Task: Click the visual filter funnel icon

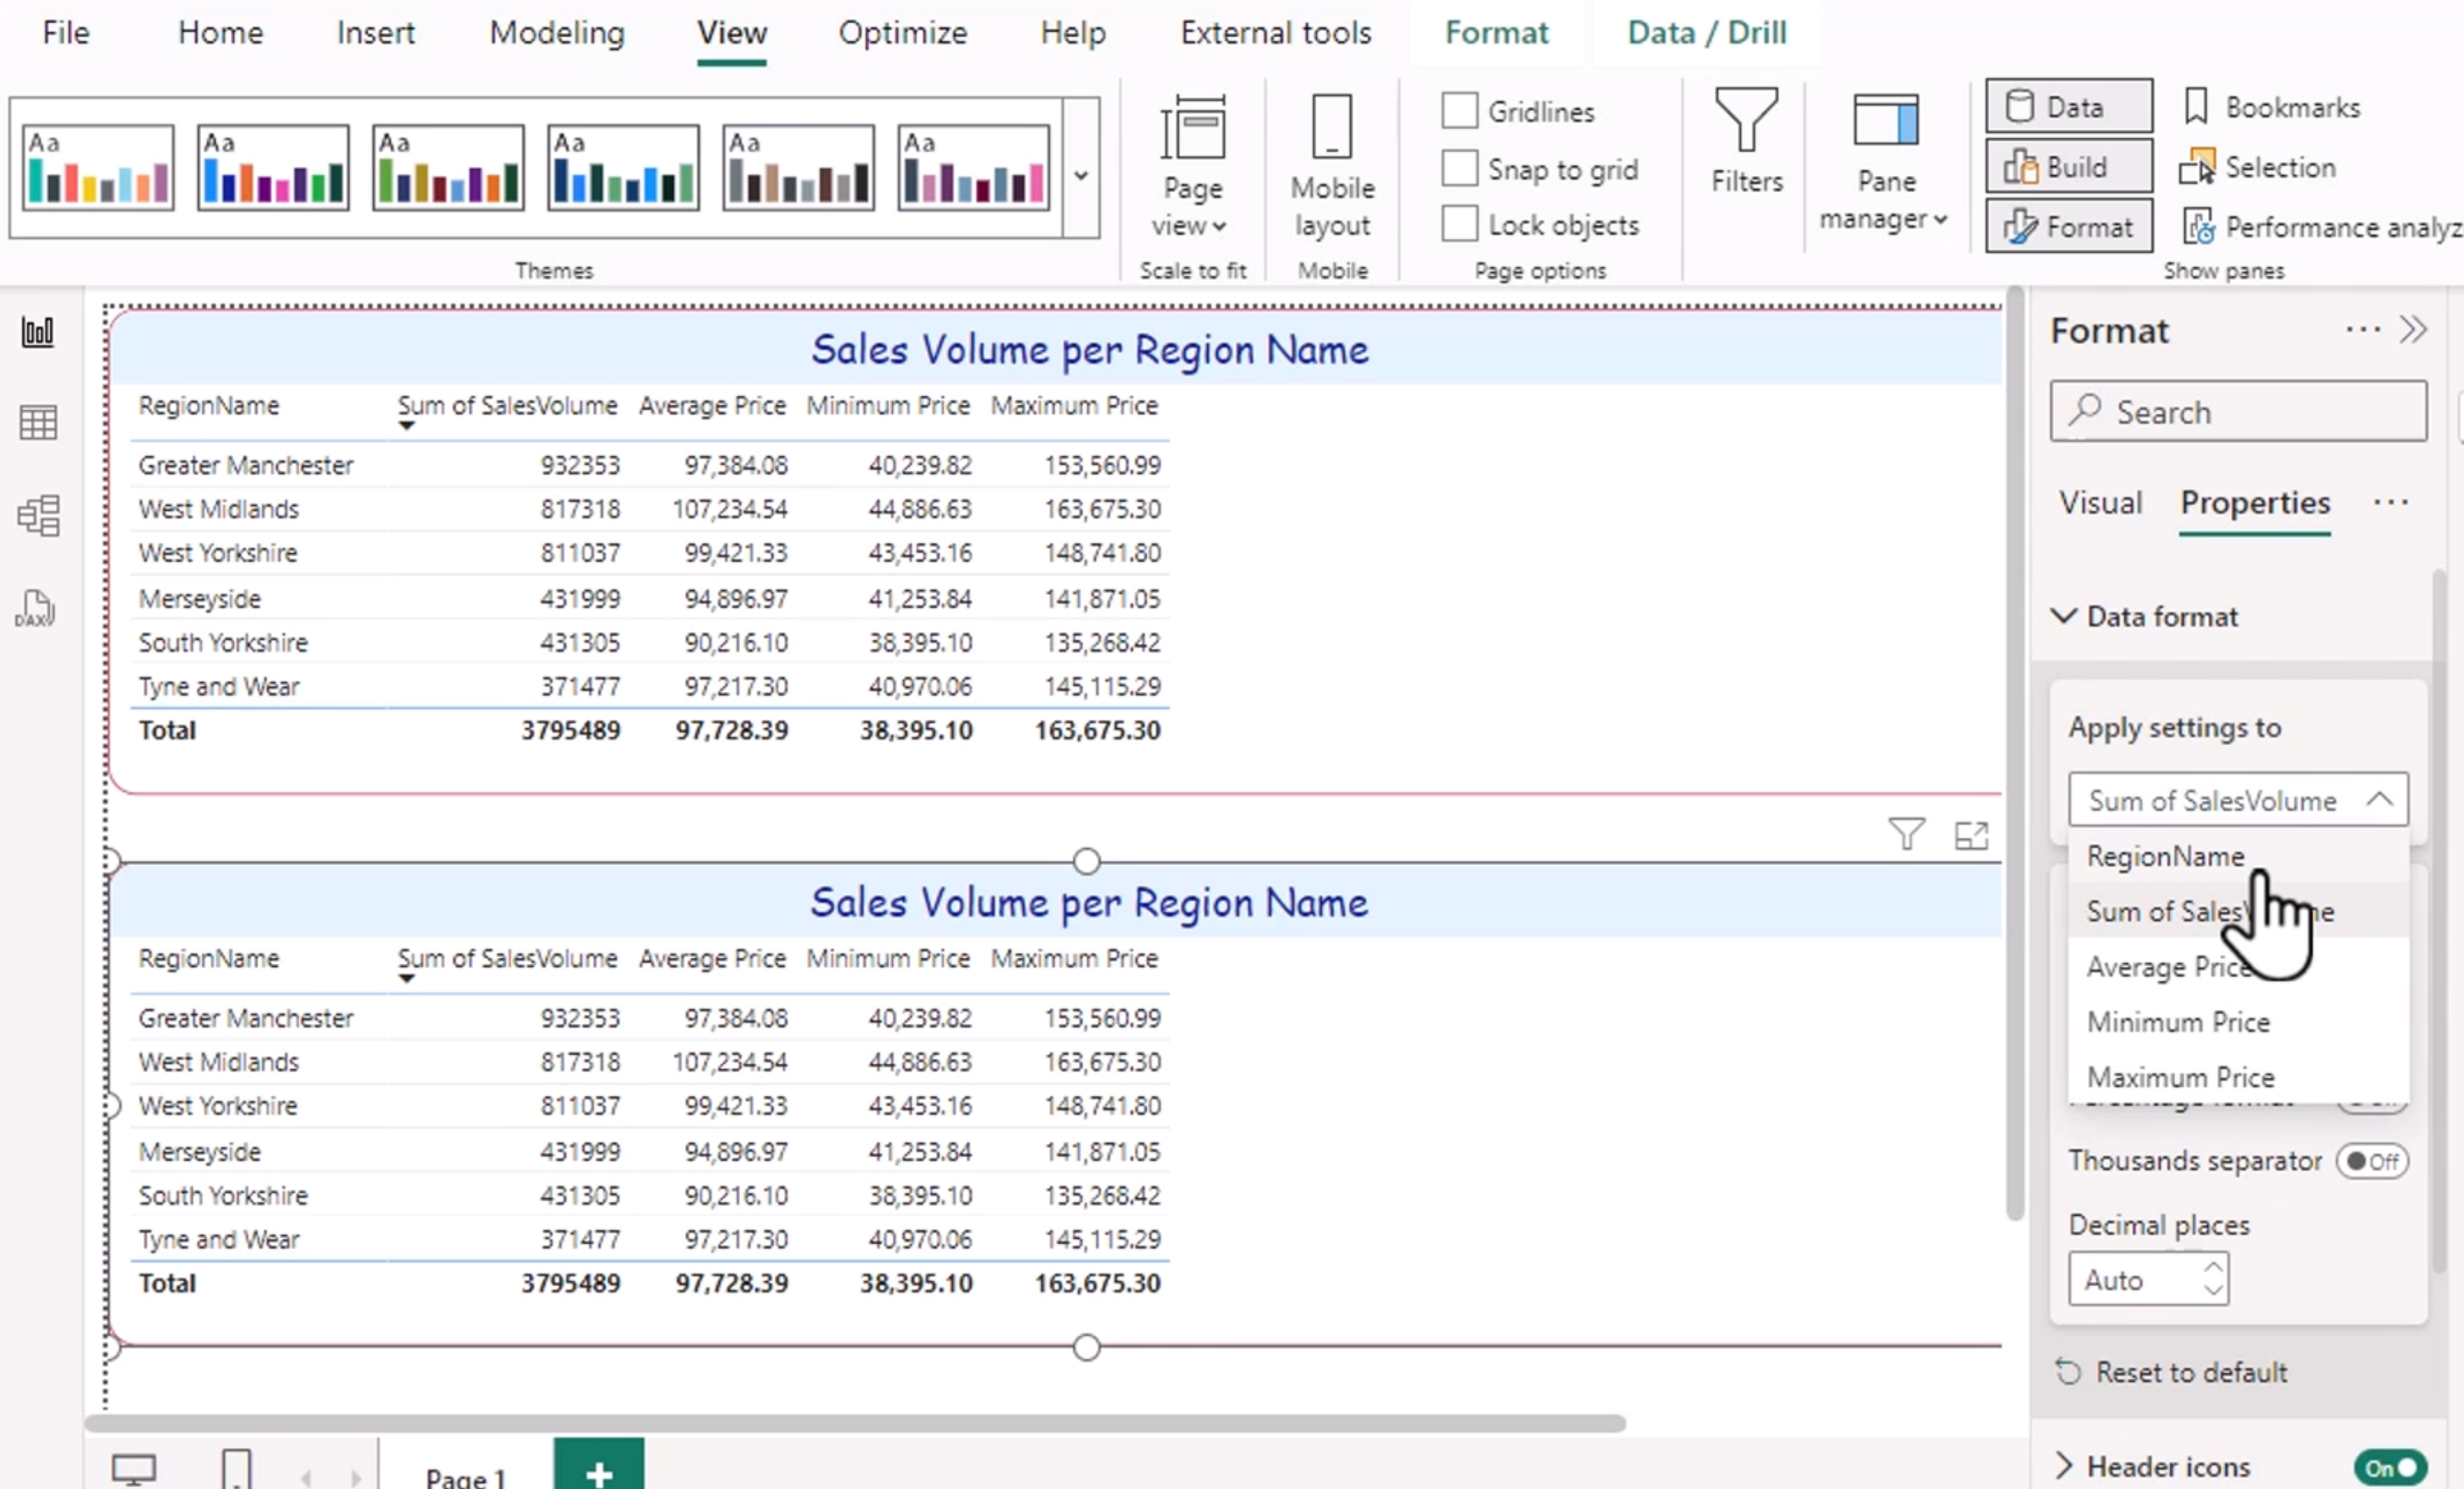Action: pyautogui.click(x=1906, y=834)
